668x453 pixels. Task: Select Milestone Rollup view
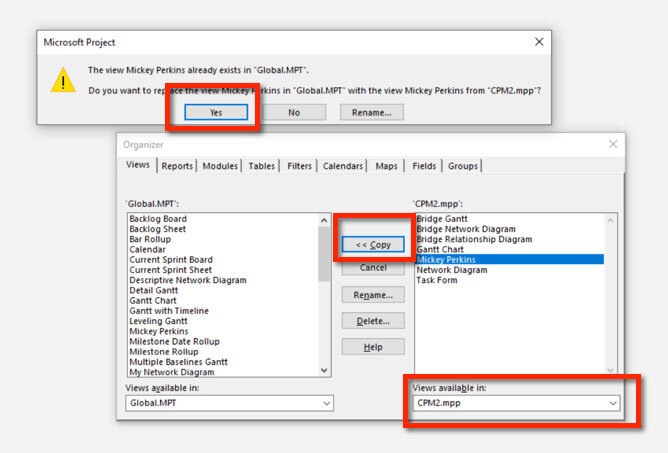pyautogui.click(x=164, y=352)
